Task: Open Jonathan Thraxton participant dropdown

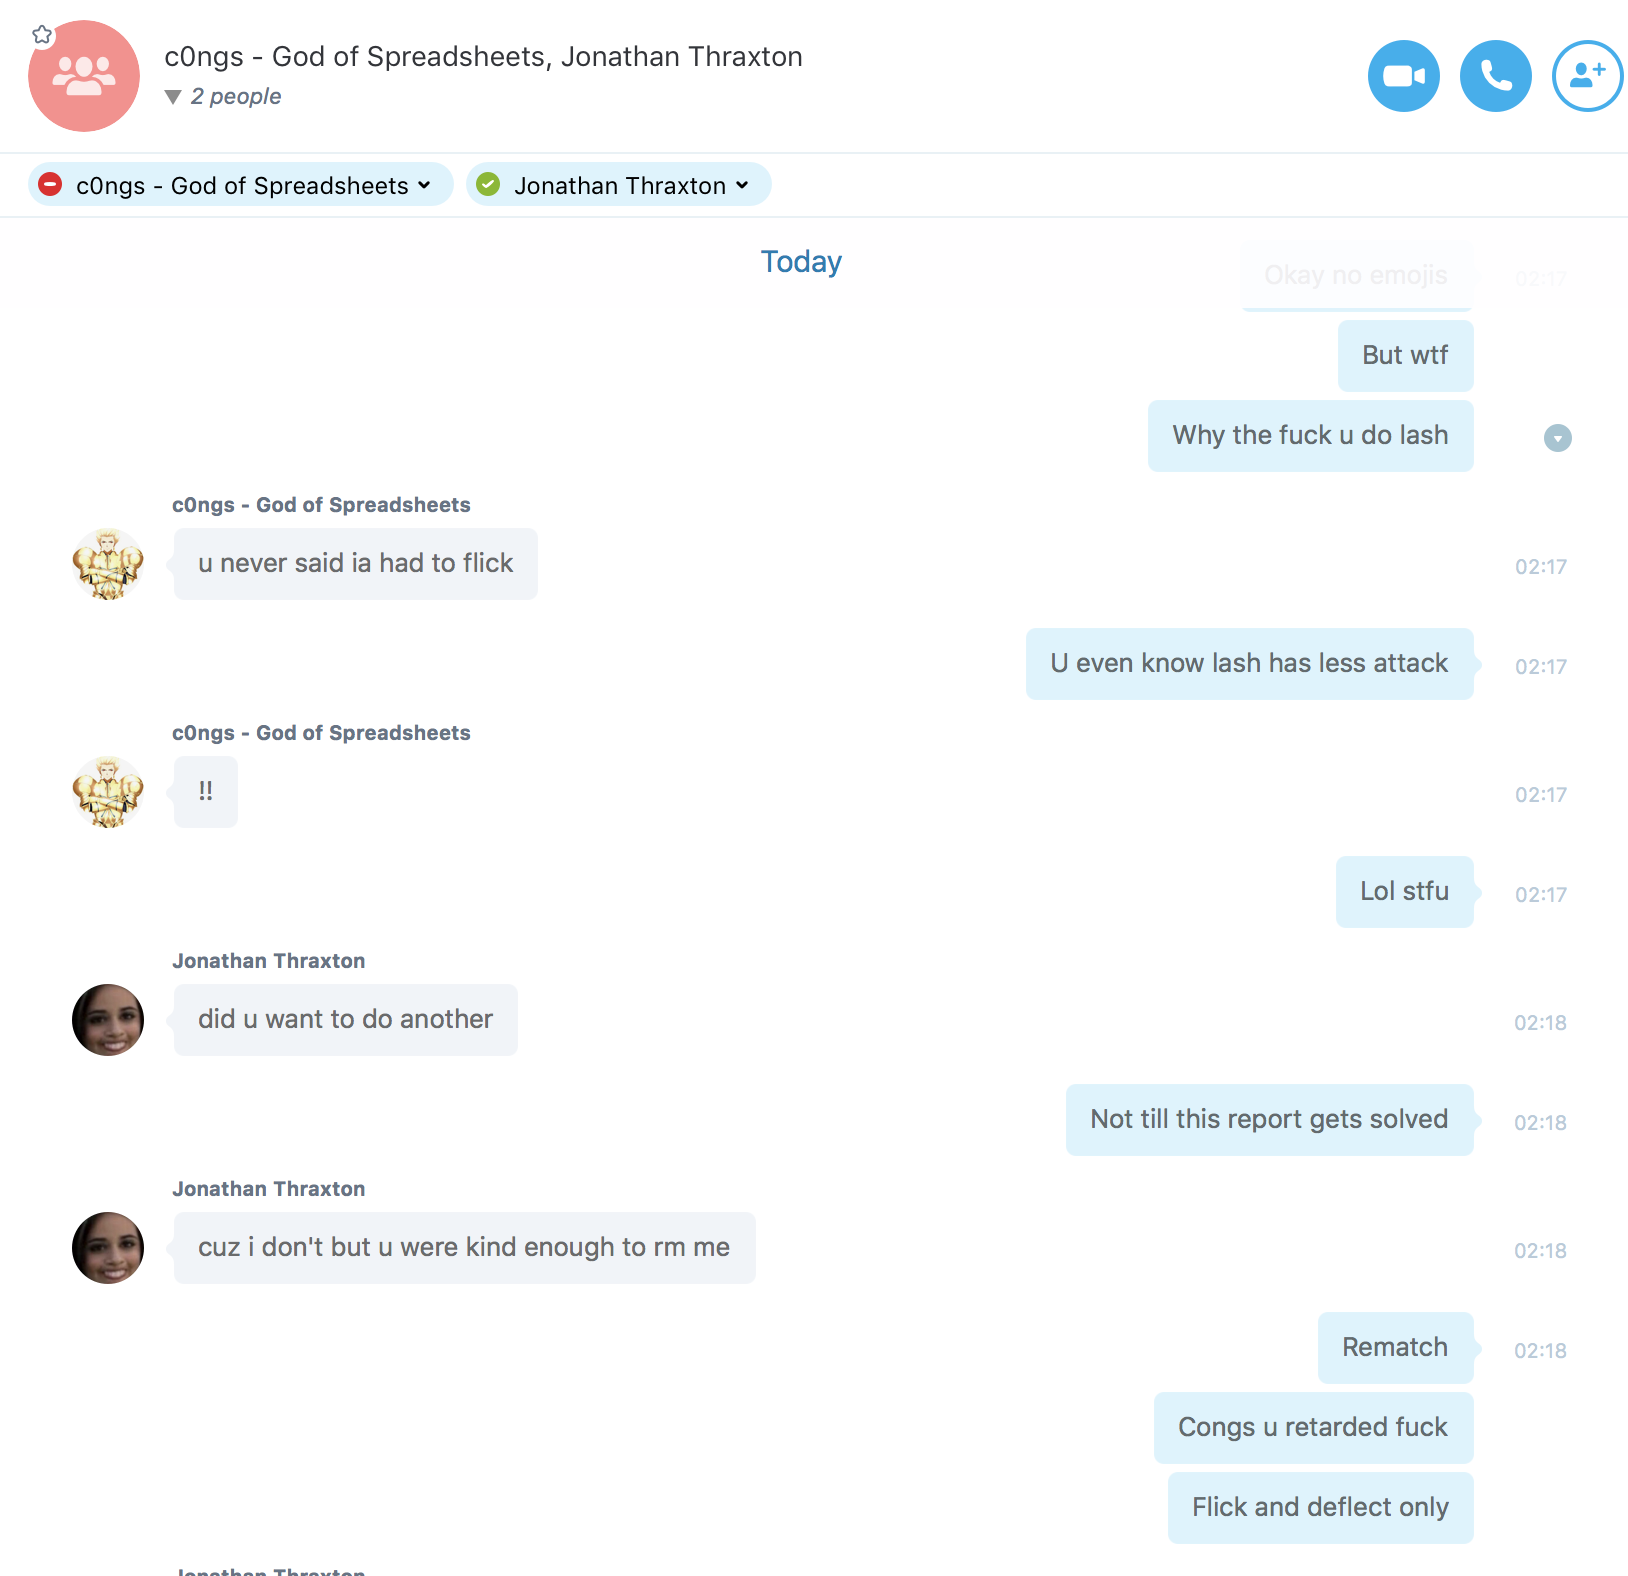Action: [x=619, y=185]
